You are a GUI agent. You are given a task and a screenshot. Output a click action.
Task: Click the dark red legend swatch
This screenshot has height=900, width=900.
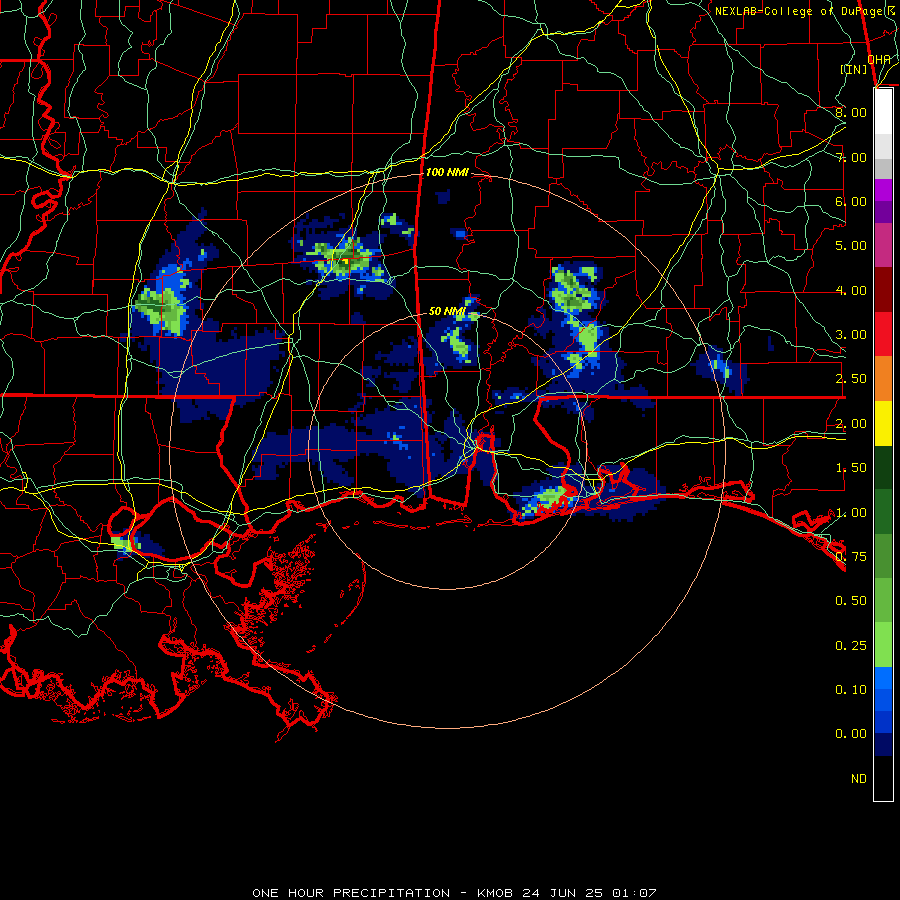[883, 290]
